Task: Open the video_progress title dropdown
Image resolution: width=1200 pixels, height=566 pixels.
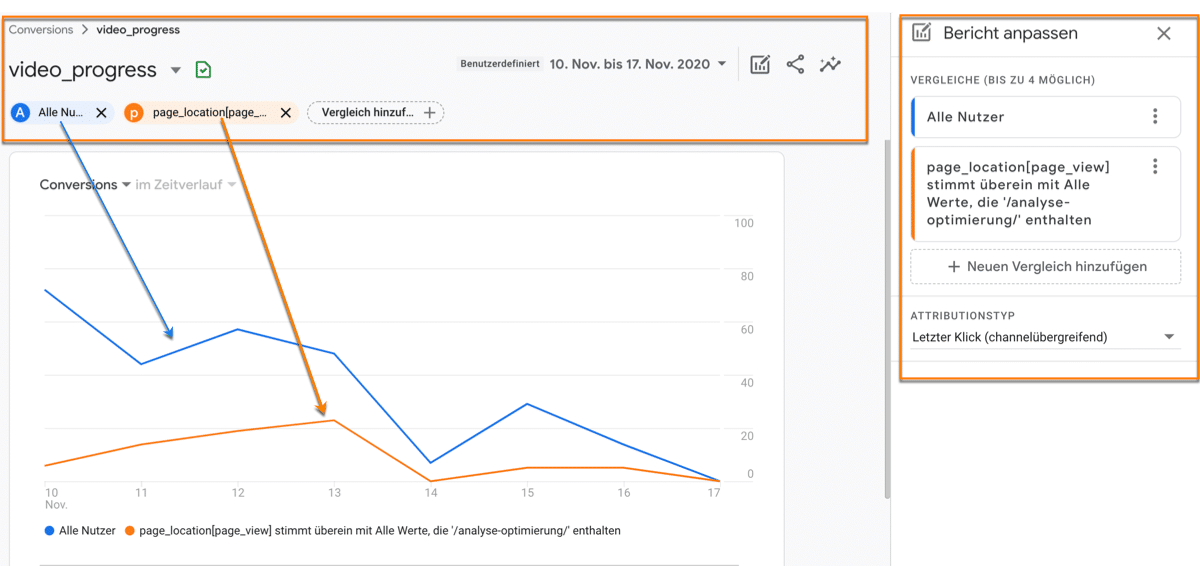Action: click(176, 70)
